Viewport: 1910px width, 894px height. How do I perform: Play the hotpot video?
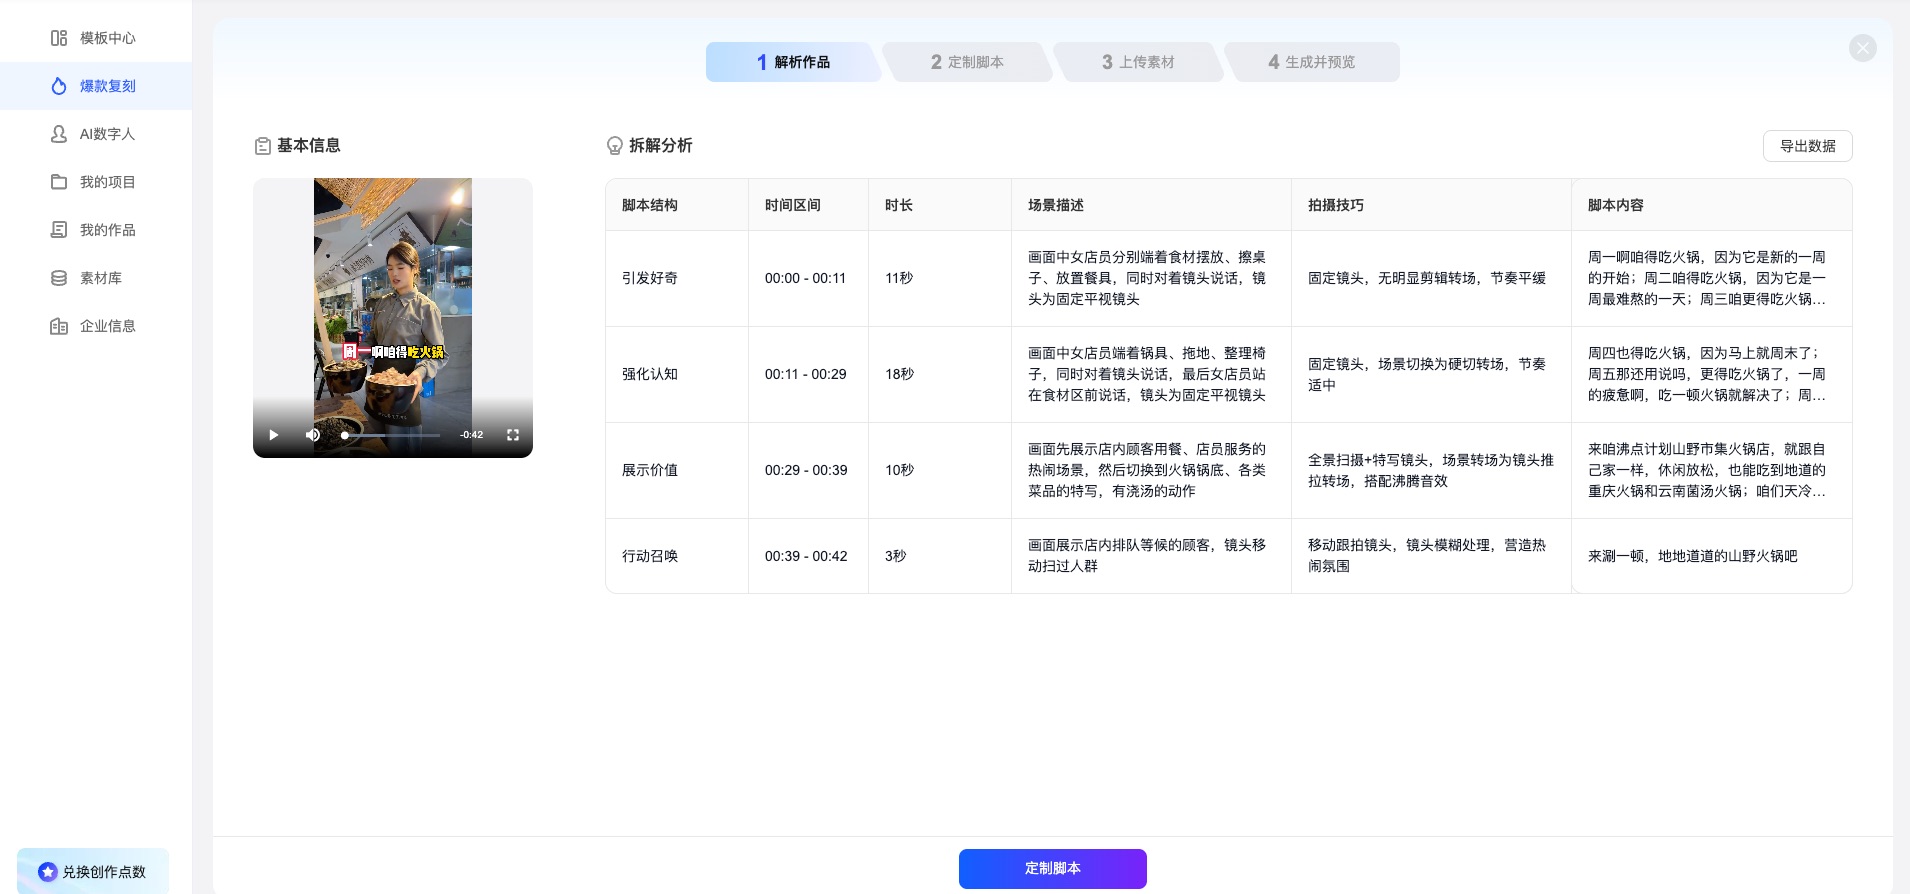[274, 435]
